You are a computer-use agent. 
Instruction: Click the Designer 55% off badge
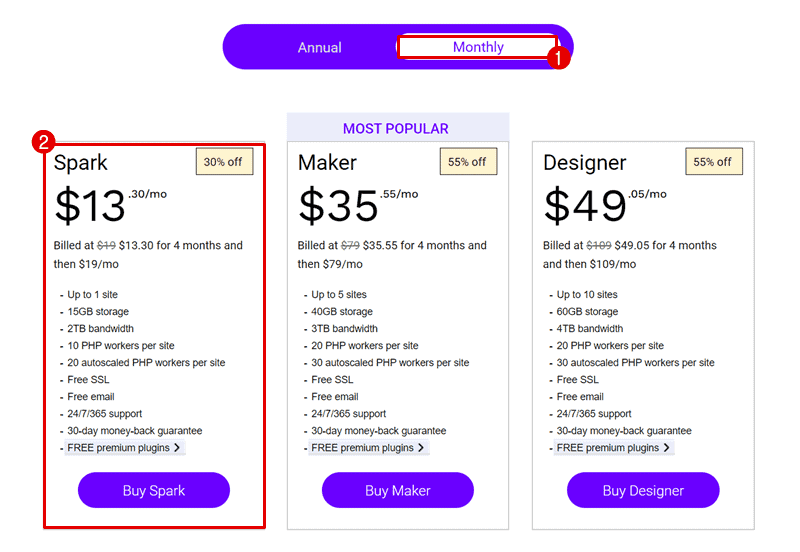(713, 161)
